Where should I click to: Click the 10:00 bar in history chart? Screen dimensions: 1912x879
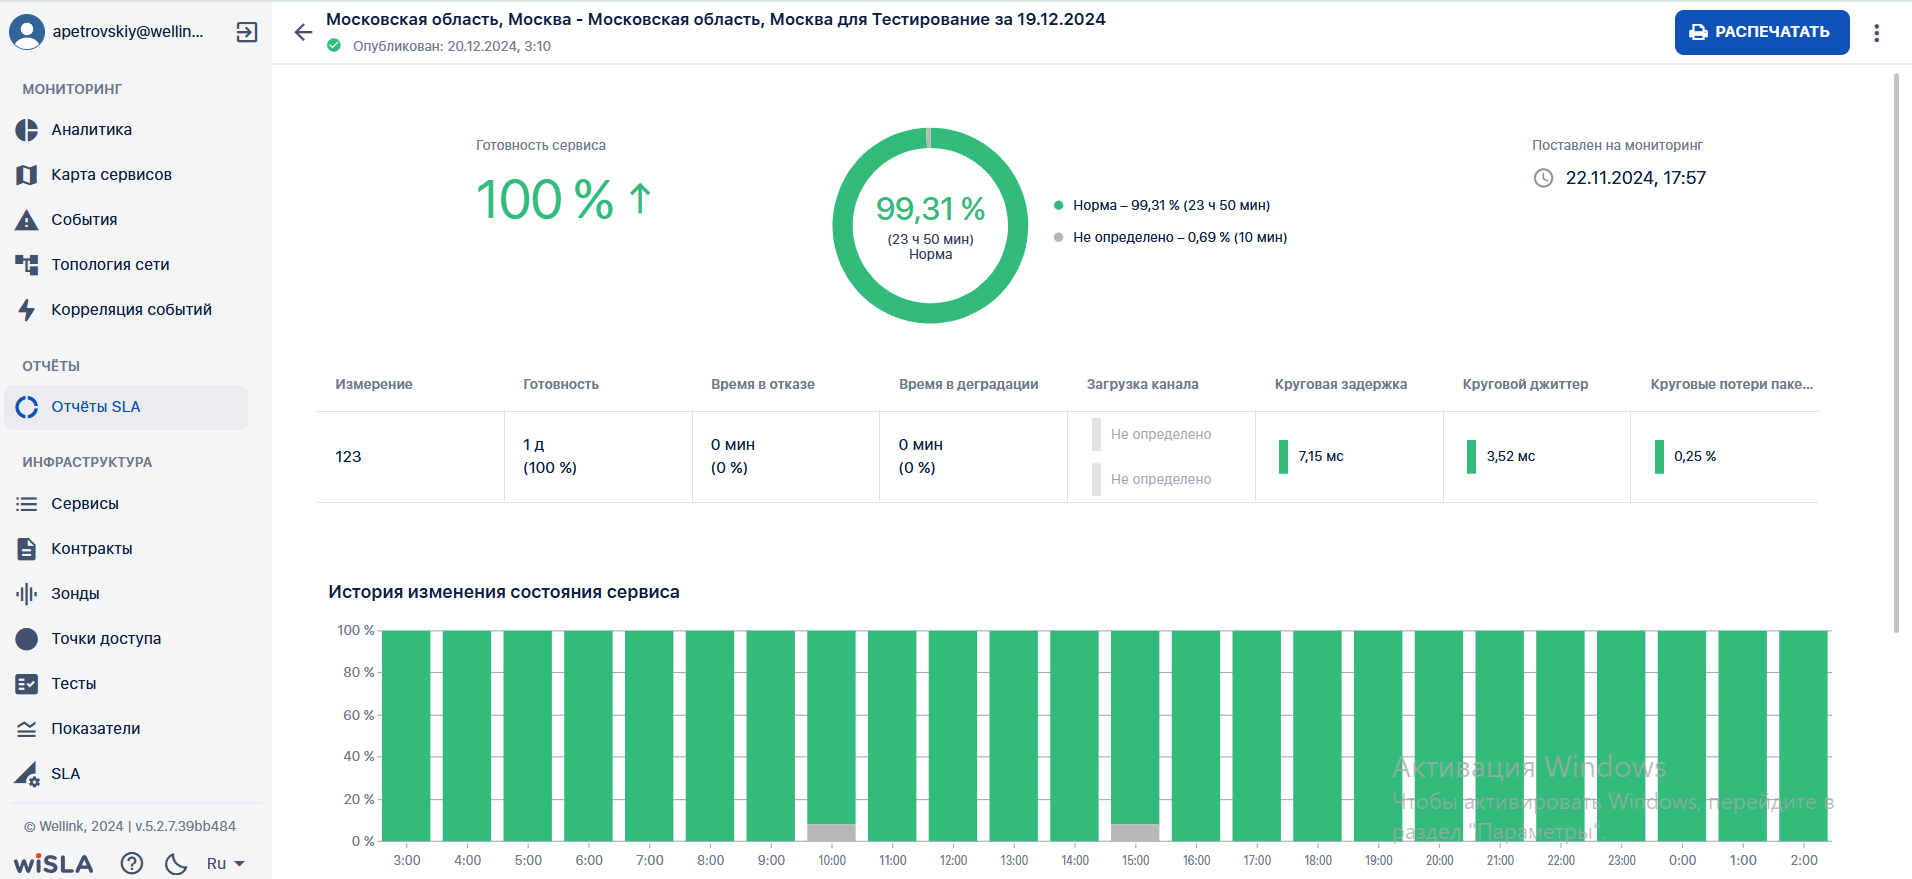click(831, 735)
